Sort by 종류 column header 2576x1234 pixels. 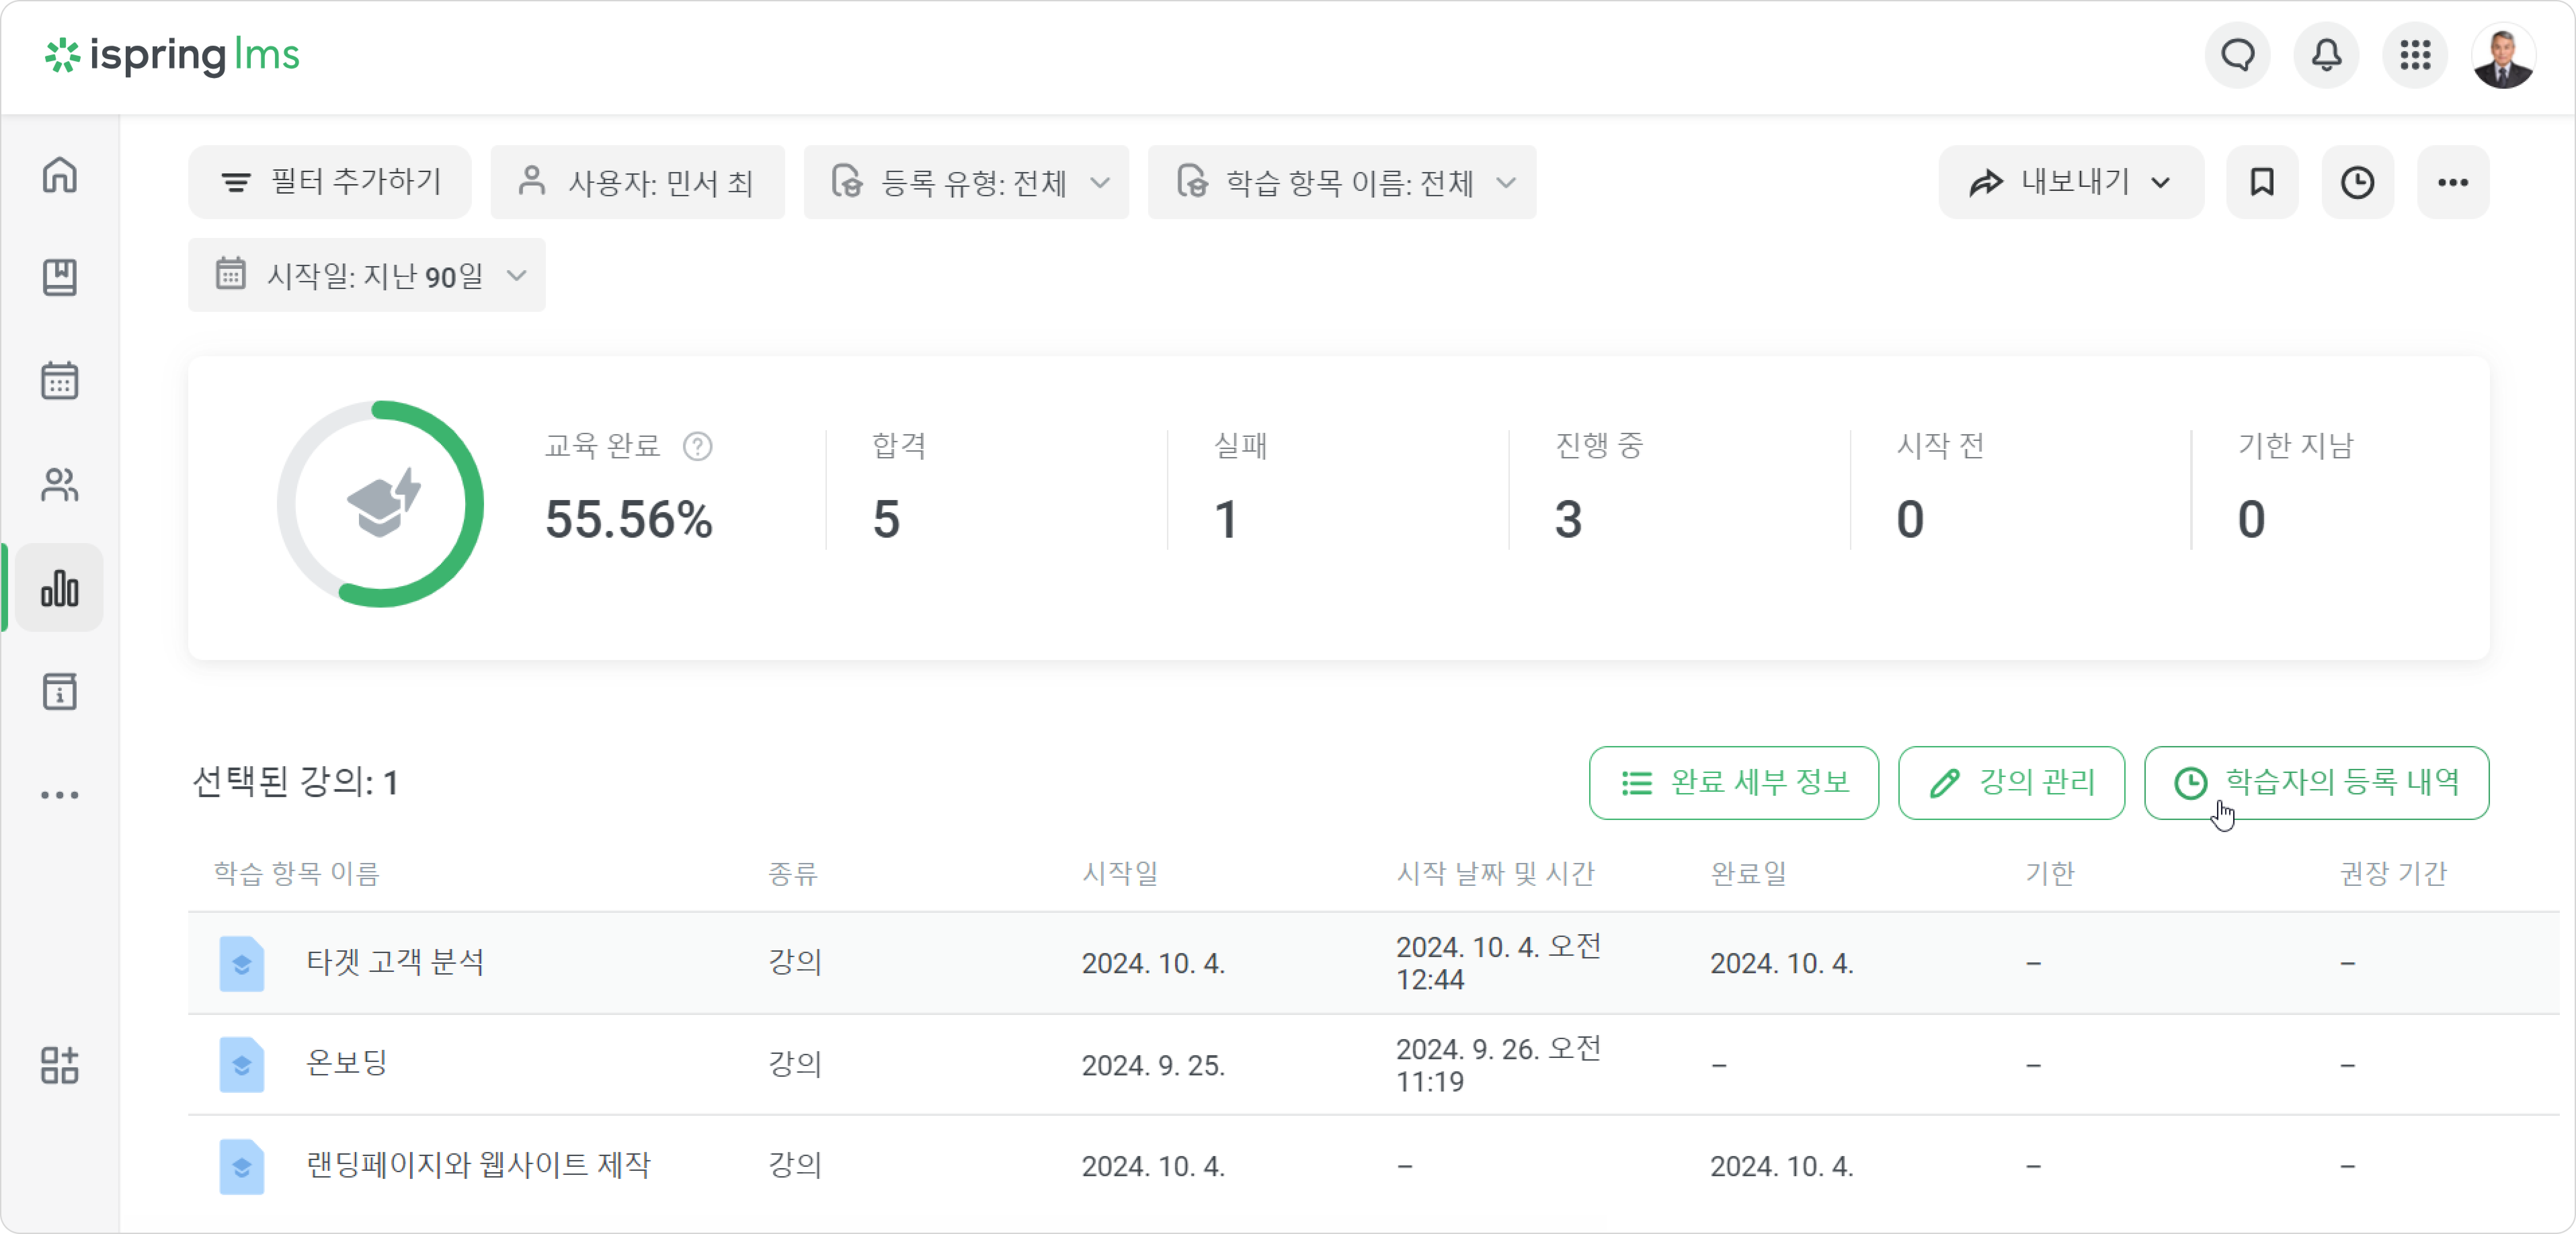click(793, 874)
